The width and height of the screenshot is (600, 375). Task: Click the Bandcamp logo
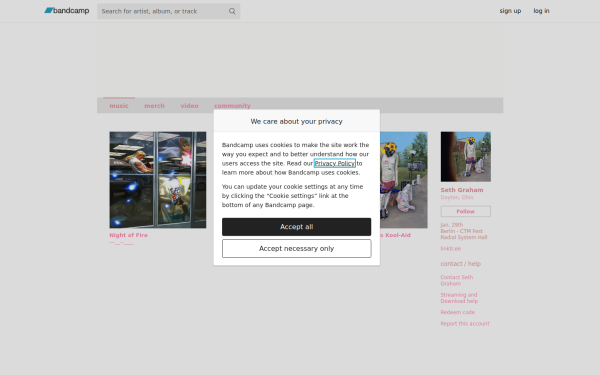tap(67, 11)
